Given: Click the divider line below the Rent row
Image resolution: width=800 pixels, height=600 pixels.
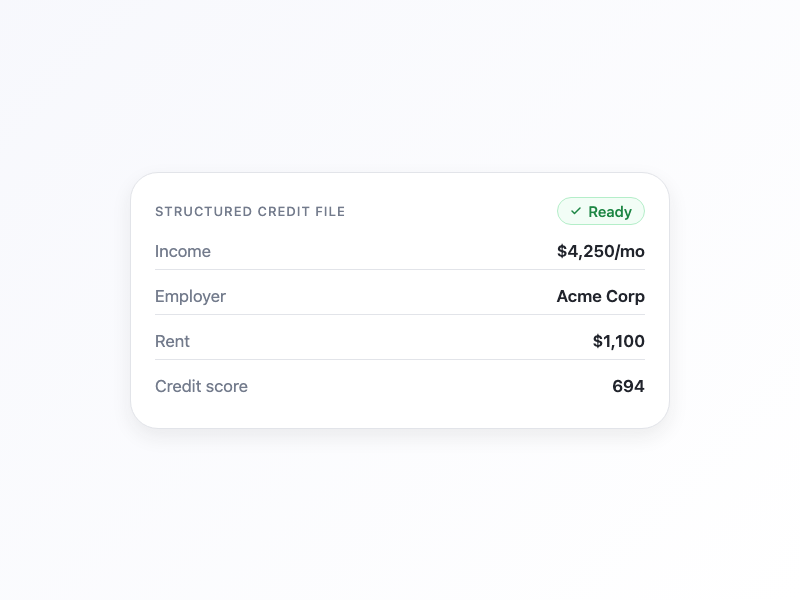Looking at the screenshot, I should click(400, 359).
